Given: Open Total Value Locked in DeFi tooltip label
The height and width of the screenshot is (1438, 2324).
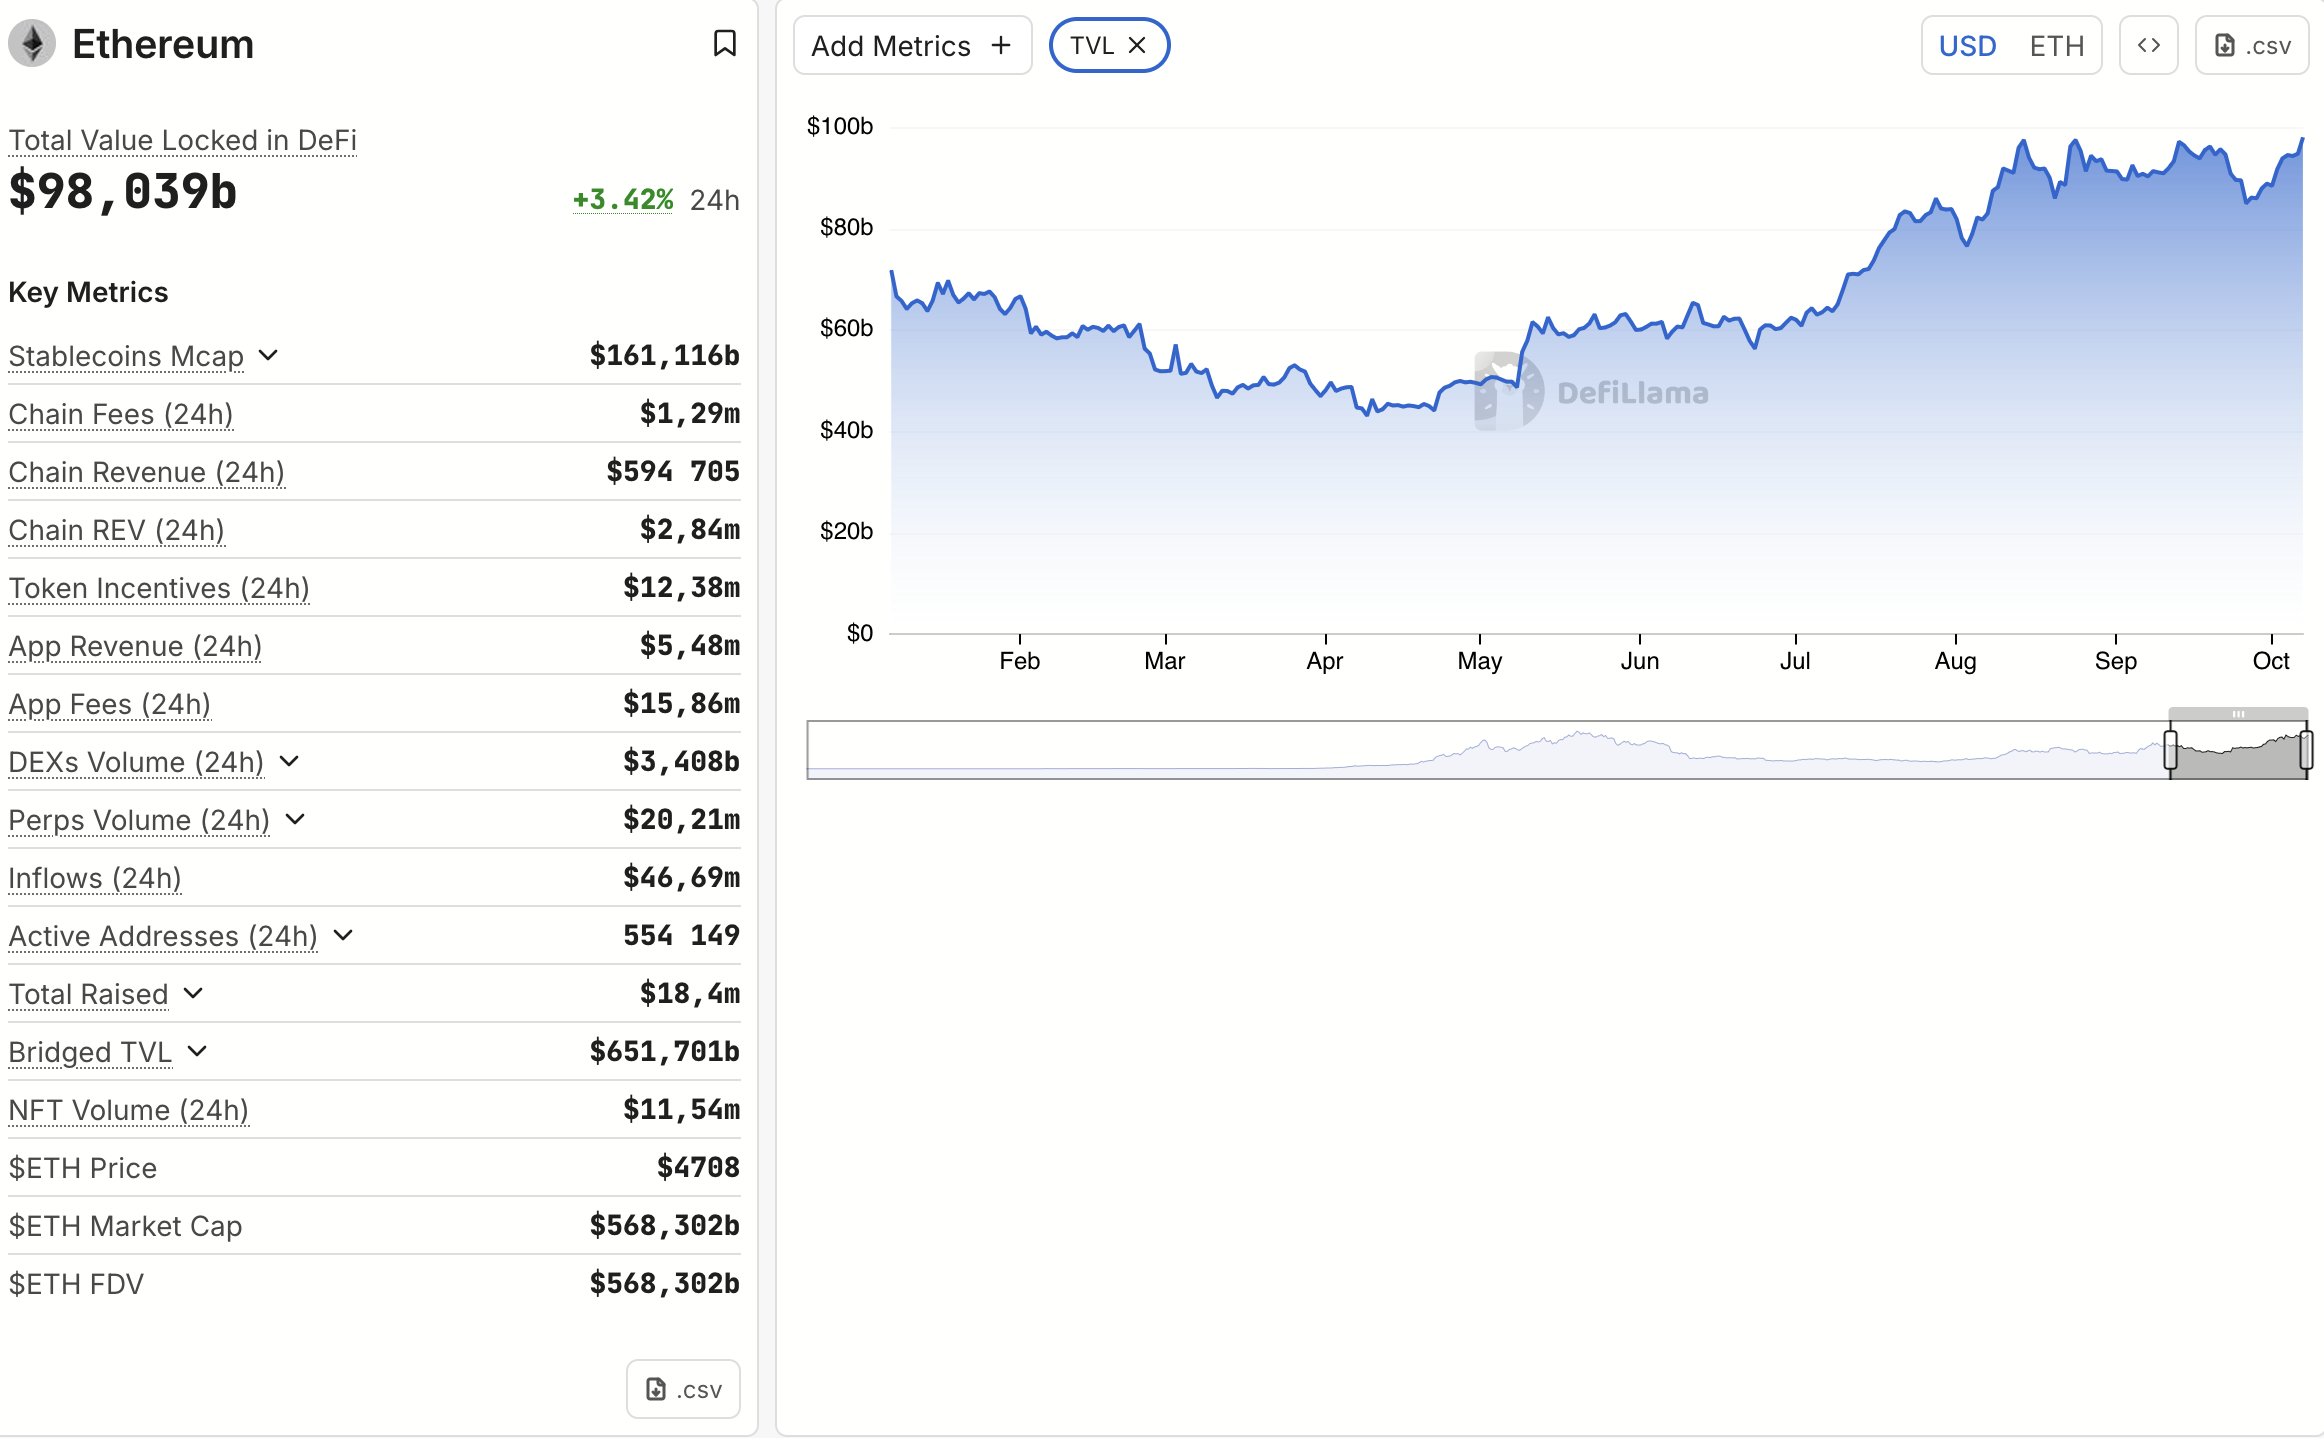Looking at the screenshot, I should point(182,140).
